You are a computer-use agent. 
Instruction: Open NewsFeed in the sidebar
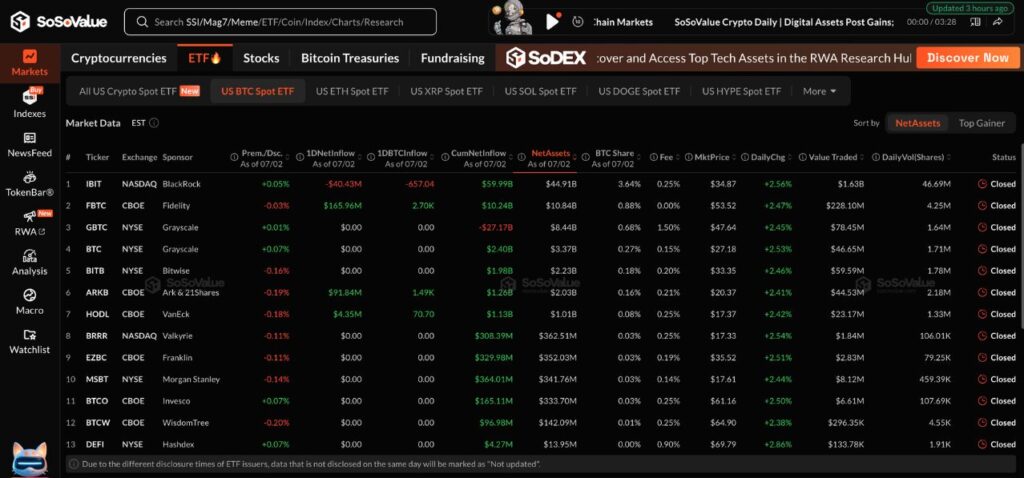(x=29, y=145)
